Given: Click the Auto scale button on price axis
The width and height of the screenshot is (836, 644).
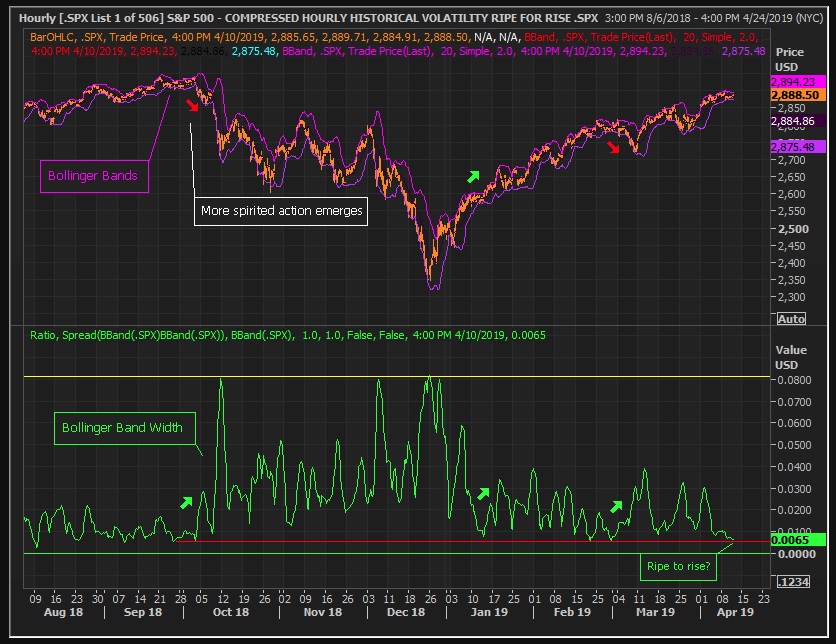Looking at the screenshot, I should [x=791, y=318].
